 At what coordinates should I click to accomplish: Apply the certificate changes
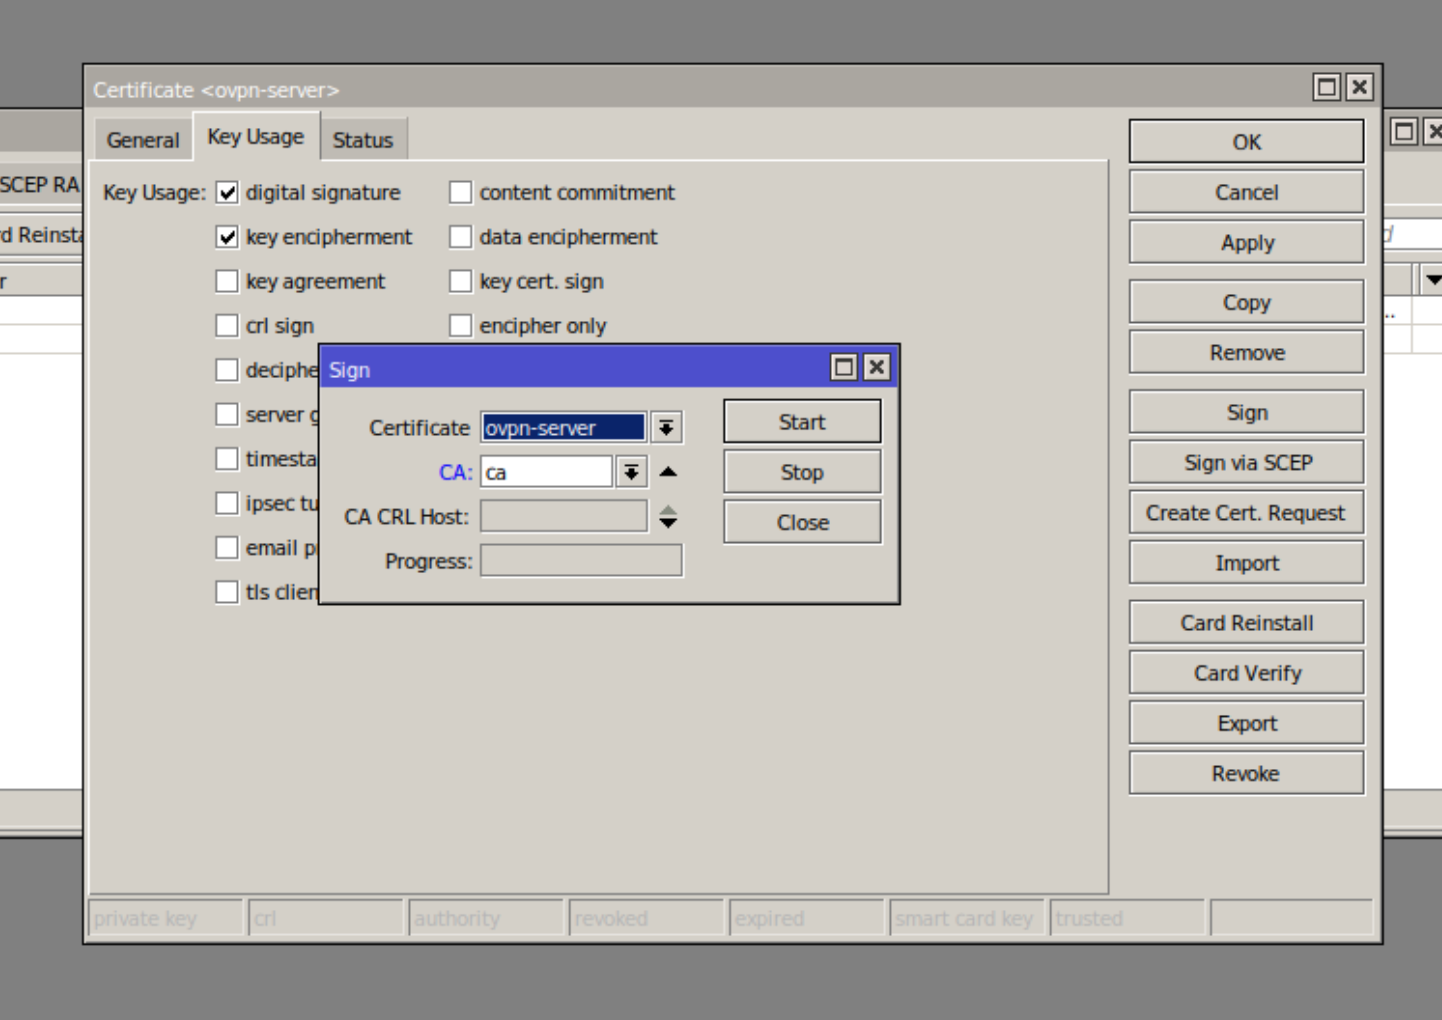pos(1246,242)
